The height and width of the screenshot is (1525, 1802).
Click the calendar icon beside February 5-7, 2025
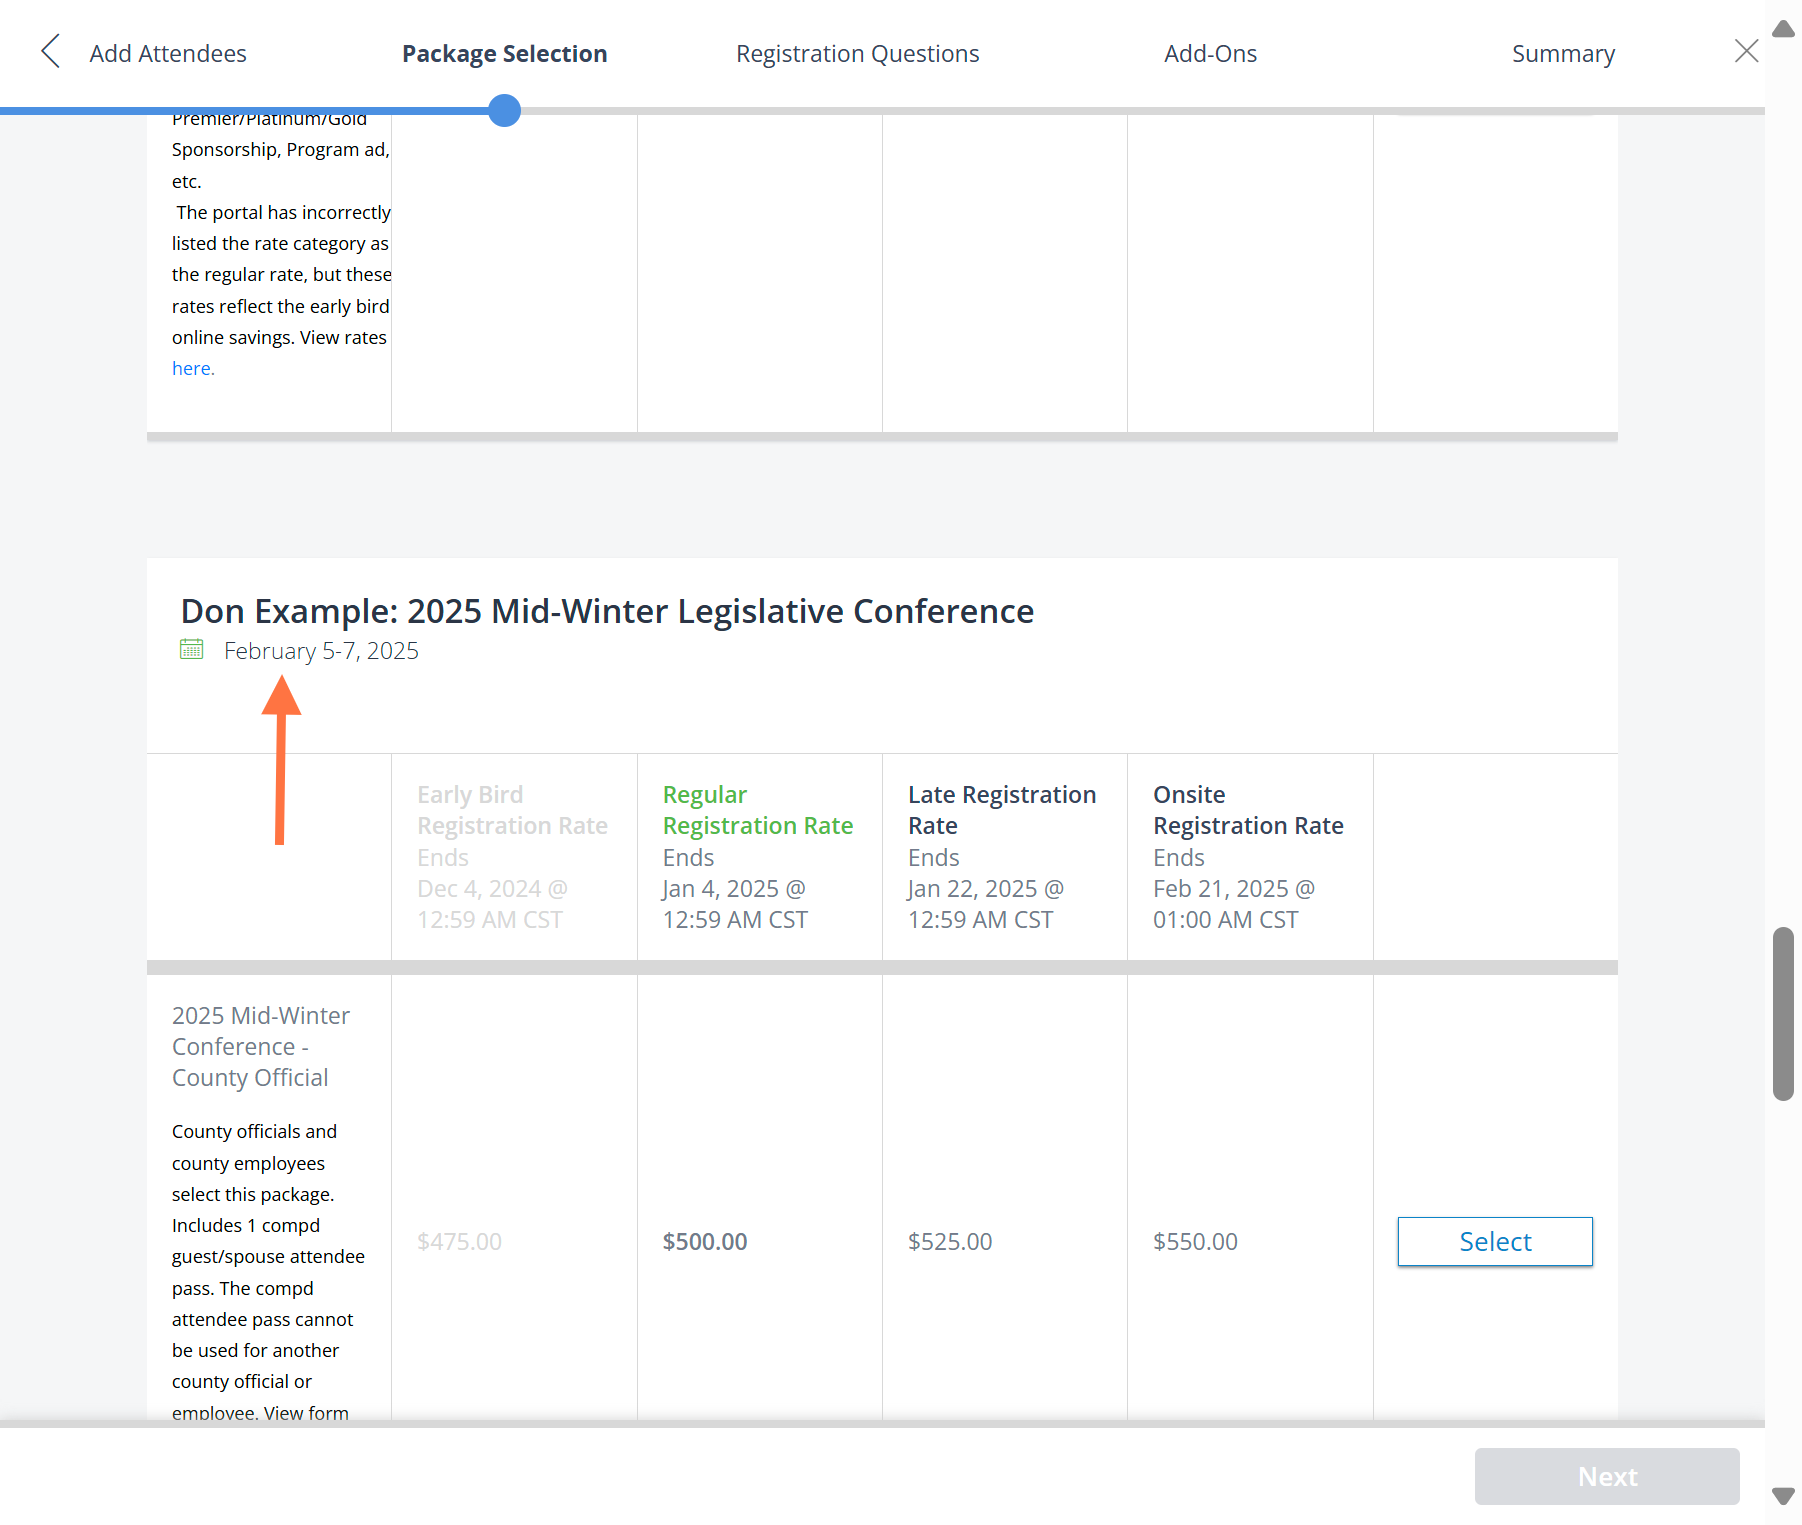(x=191, y=650)
